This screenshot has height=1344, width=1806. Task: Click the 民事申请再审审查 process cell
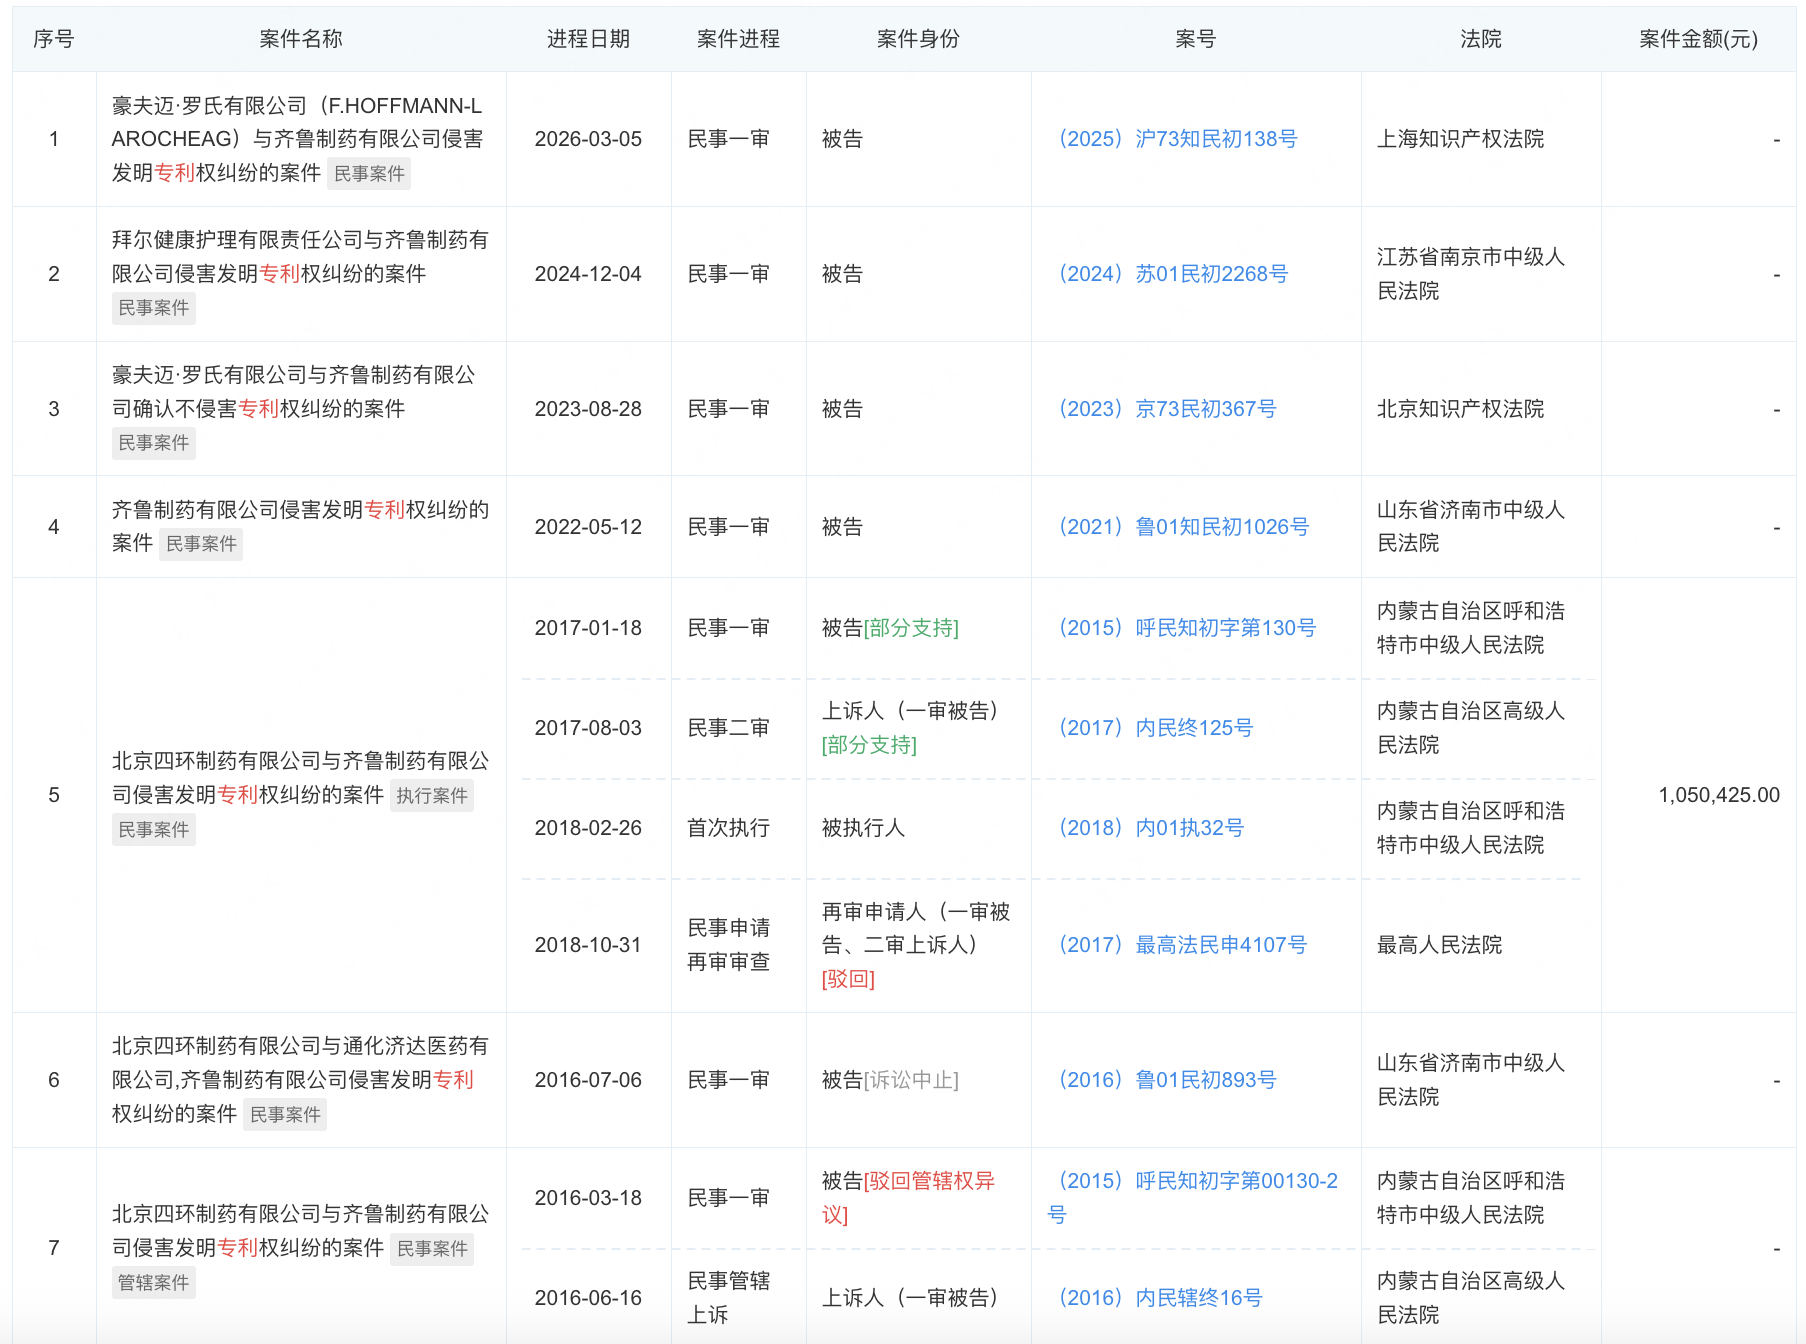[x=728, y=945]
